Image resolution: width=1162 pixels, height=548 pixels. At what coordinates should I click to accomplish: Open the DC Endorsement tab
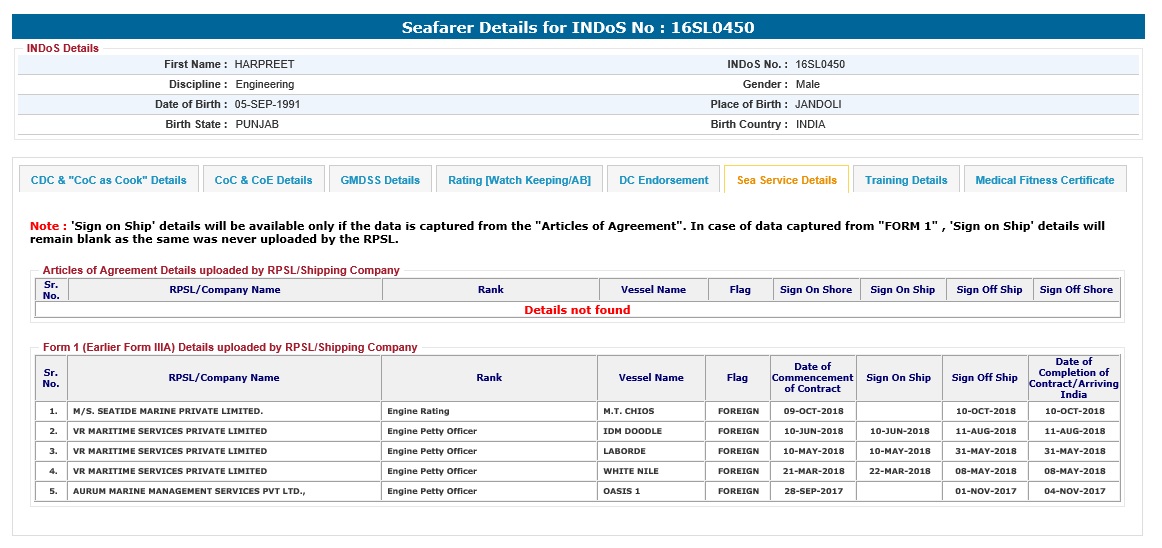pyautogui.click(x=663, y=180)
